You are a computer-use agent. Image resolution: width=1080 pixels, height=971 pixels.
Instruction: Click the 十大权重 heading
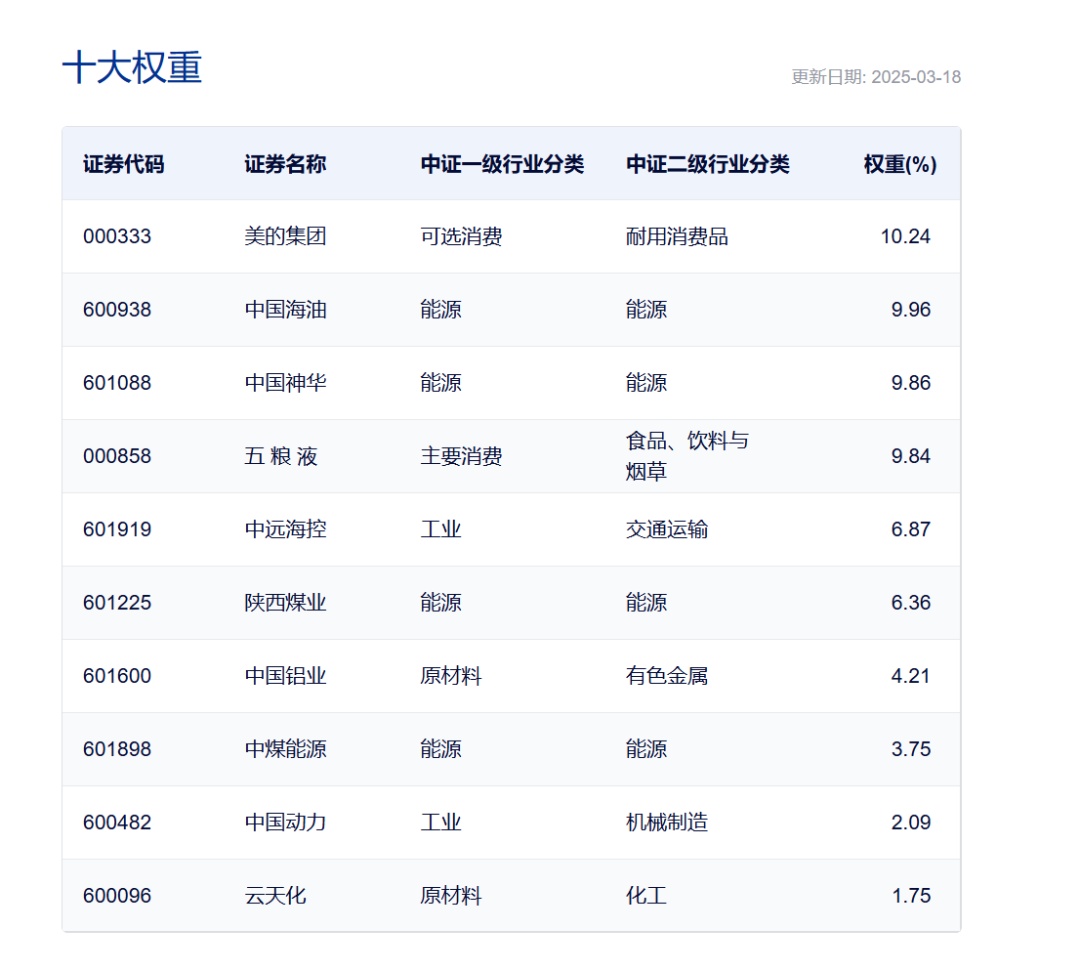pos(132,67)
